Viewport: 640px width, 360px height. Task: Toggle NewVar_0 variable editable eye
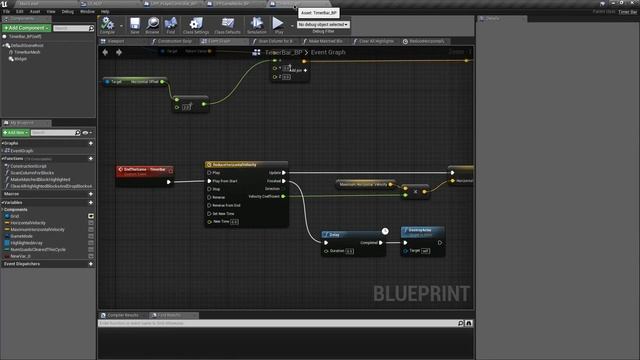click(91, 256)
